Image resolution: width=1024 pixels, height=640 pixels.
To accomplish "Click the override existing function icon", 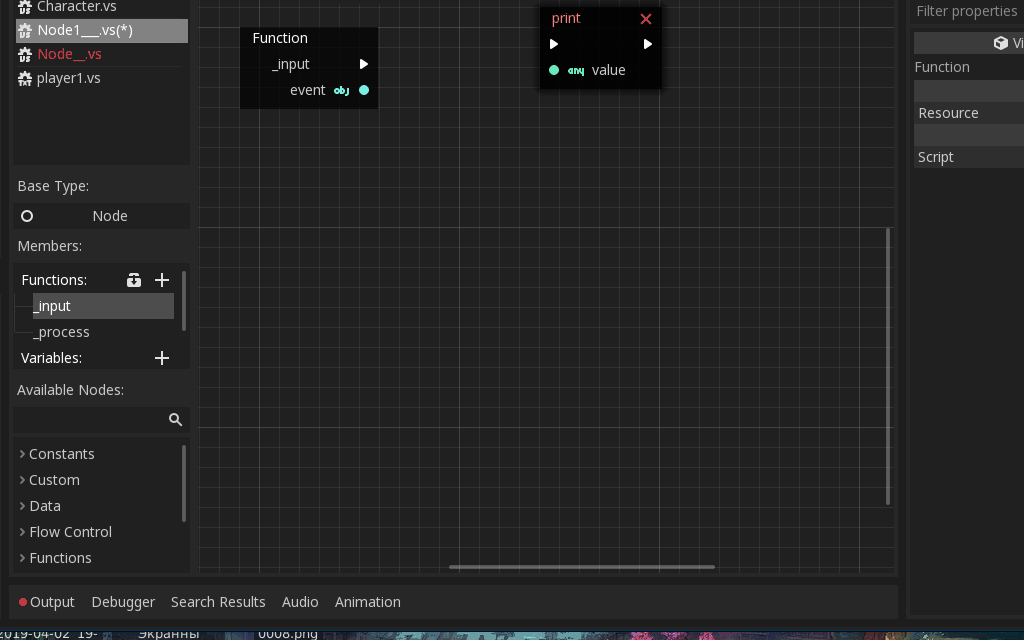I will point(134,280).
